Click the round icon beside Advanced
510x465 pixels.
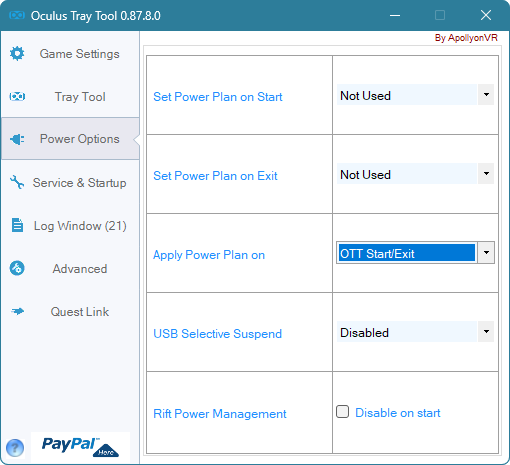[x=17, y=268]
